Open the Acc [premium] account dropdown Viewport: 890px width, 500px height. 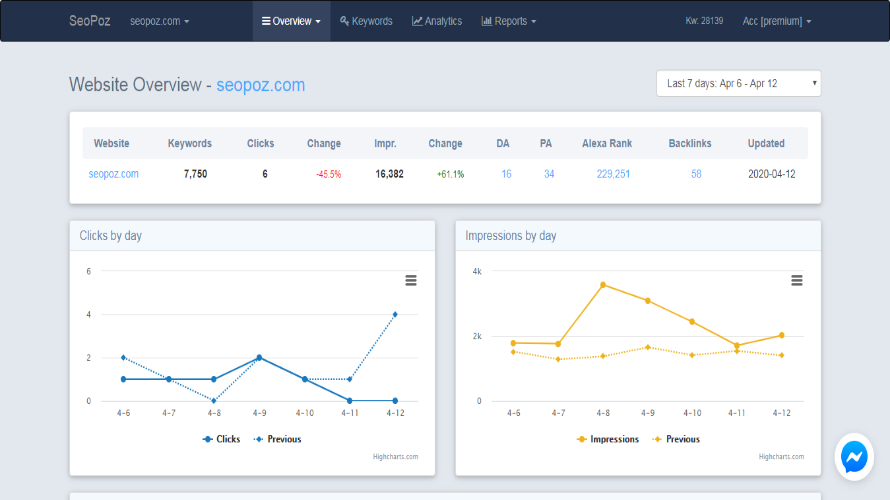coord(777,21)
